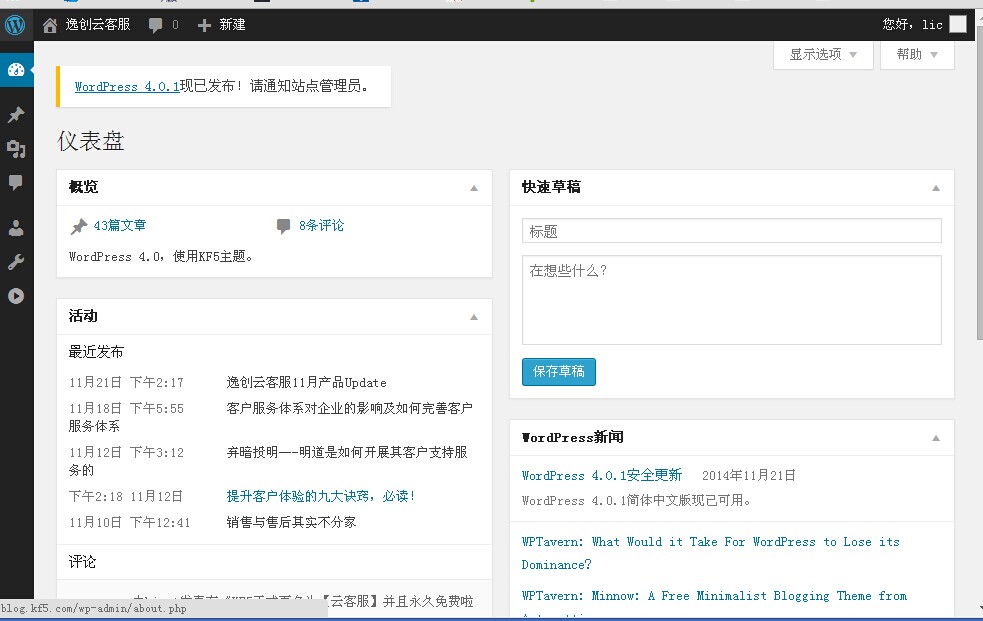The image size is (983, 621).
Task: Collapse the 快速草稿 panel with its arrow
Action: click(936, 188)
